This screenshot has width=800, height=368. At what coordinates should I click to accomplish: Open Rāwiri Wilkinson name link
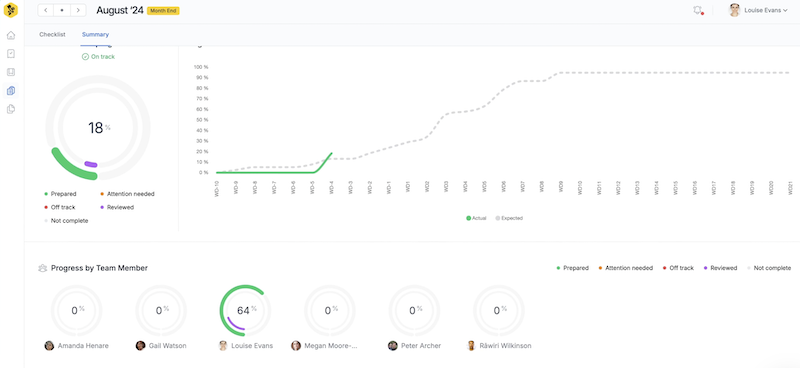click(x=506, y=346)
